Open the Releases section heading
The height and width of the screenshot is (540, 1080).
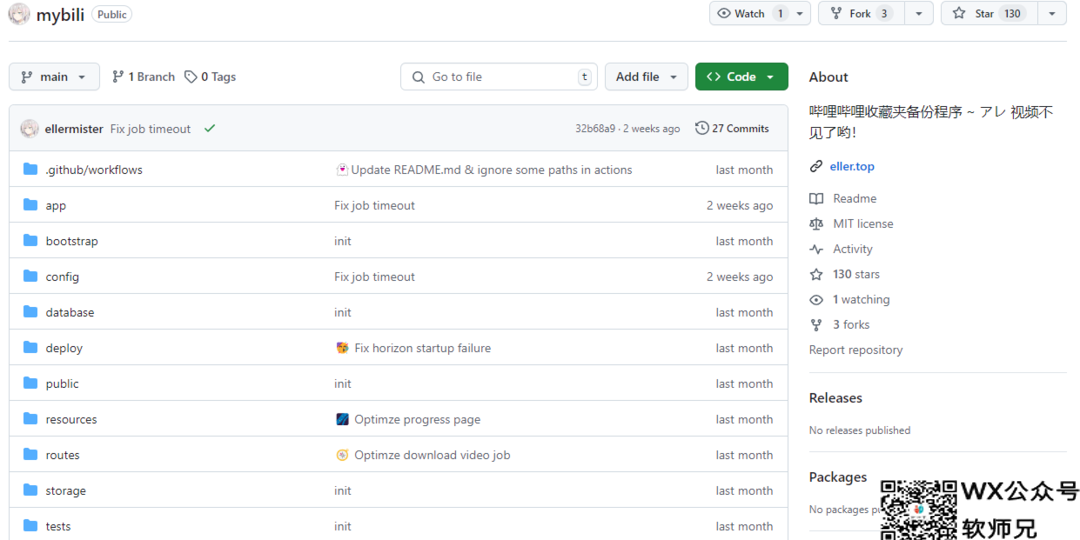(x=835, y=398)
